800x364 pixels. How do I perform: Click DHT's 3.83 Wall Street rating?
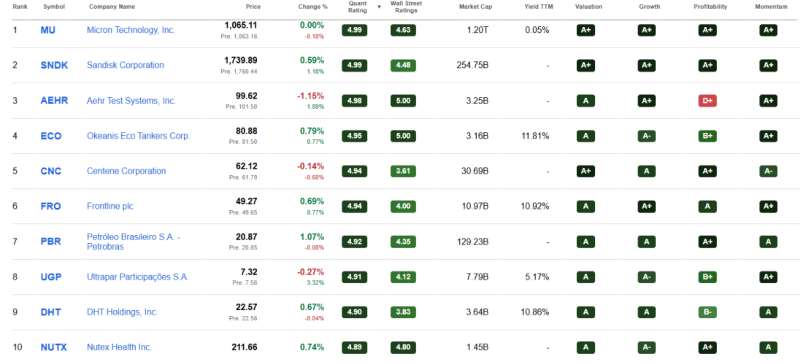tap(403, 312)
